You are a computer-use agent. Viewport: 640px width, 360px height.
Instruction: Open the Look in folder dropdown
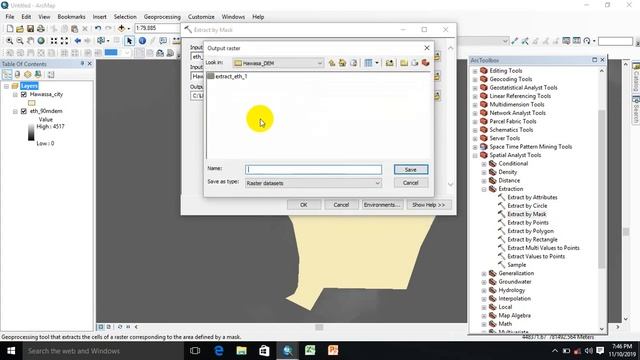click(320, 63)
